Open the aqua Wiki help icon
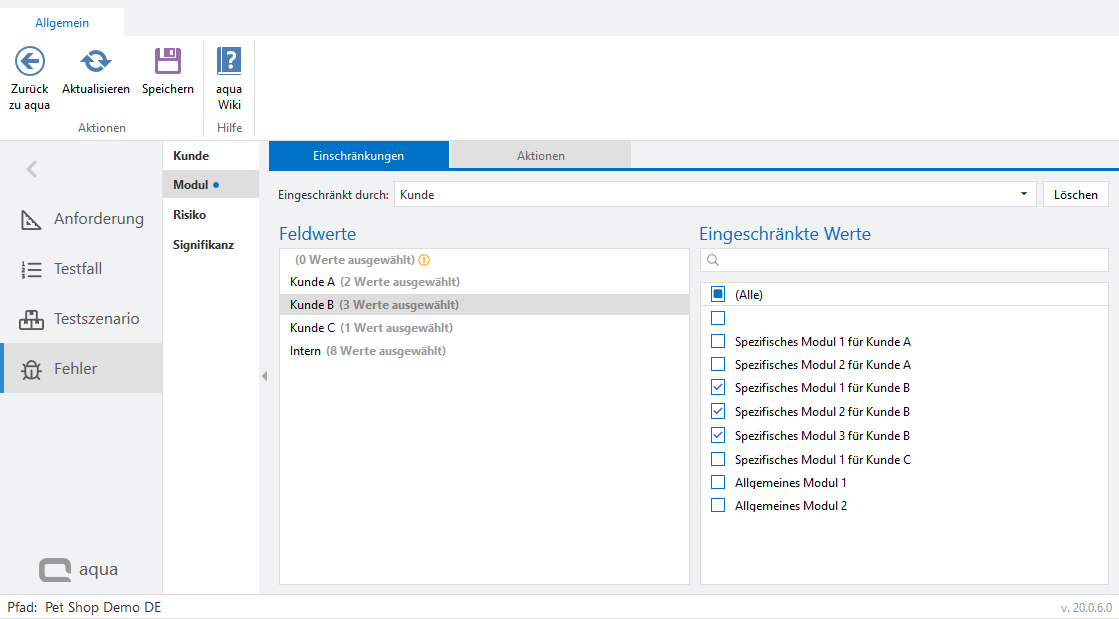 229,62
